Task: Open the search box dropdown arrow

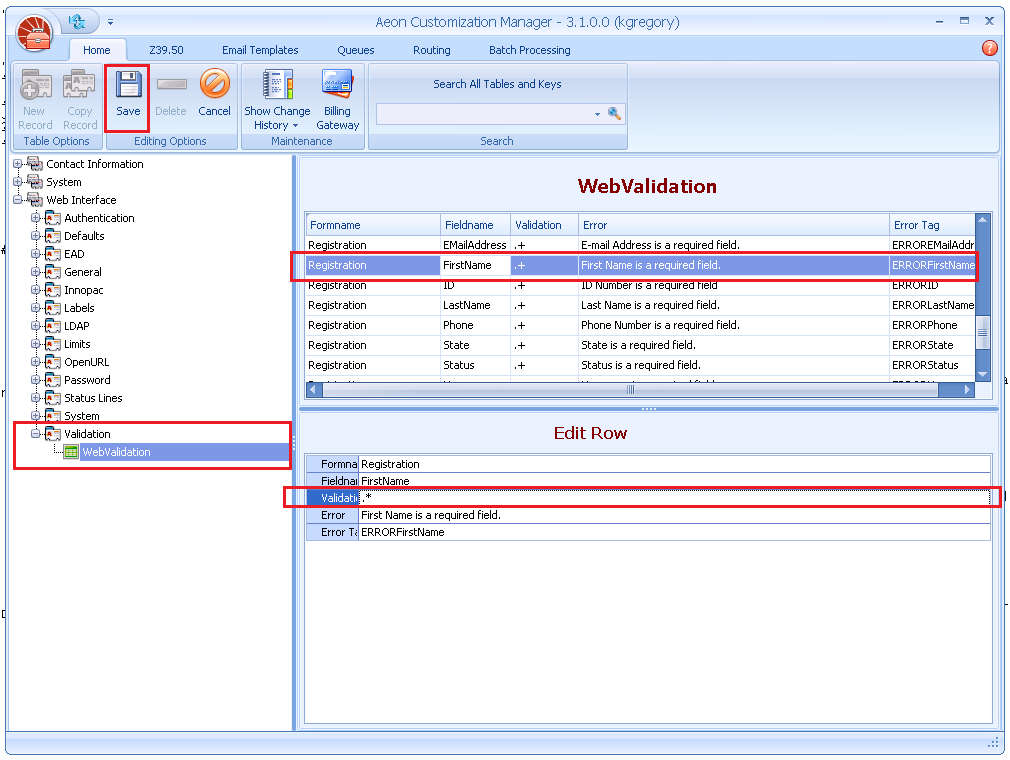Action: (x=598, y=115)
